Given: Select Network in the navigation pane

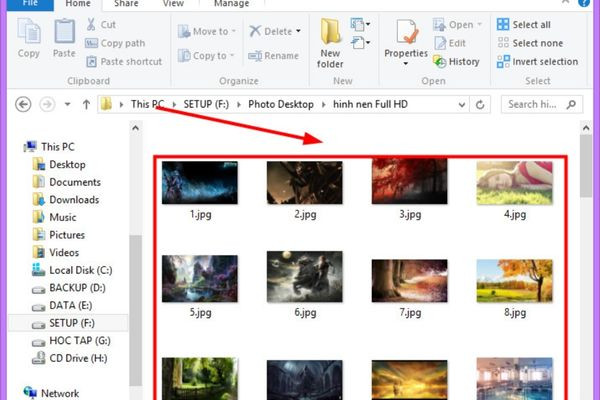Looking at the screenshot, I should coord(51,393).
